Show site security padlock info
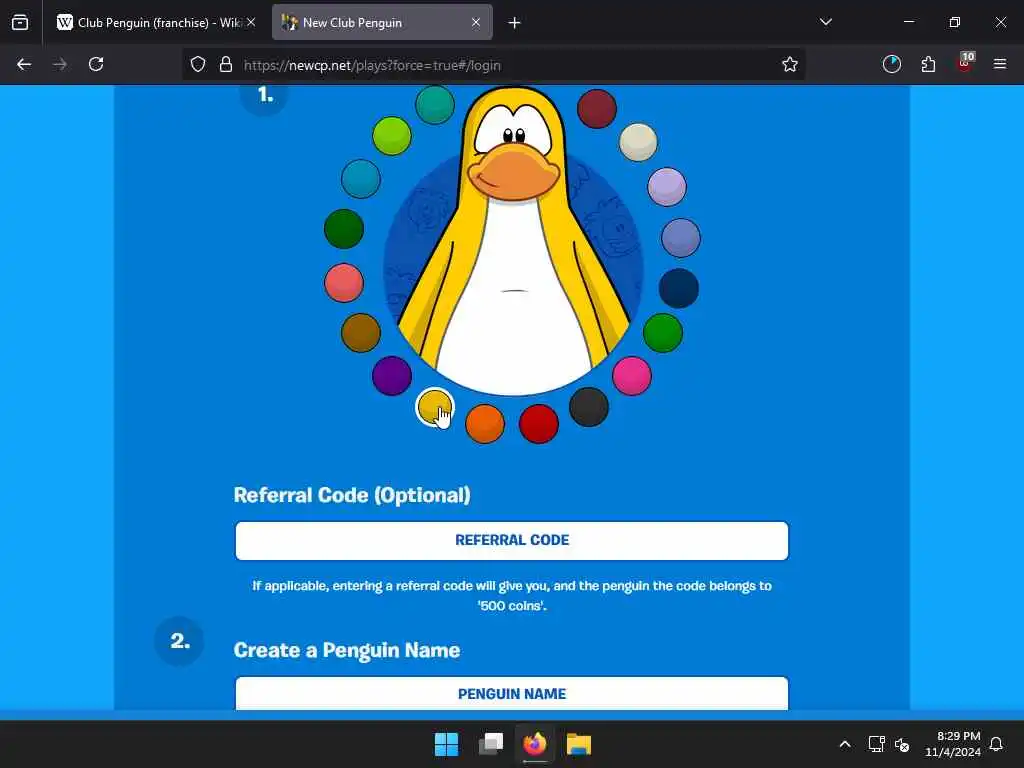 coord(226,65)
